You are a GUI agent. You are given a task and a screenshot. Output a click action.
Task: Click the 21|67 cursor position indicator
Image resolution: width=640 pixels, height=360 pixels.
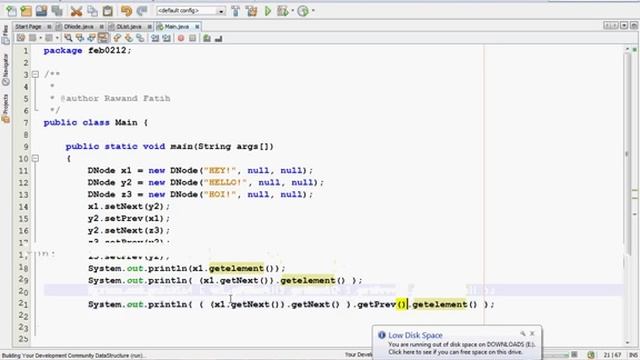(x=612, y=355)
